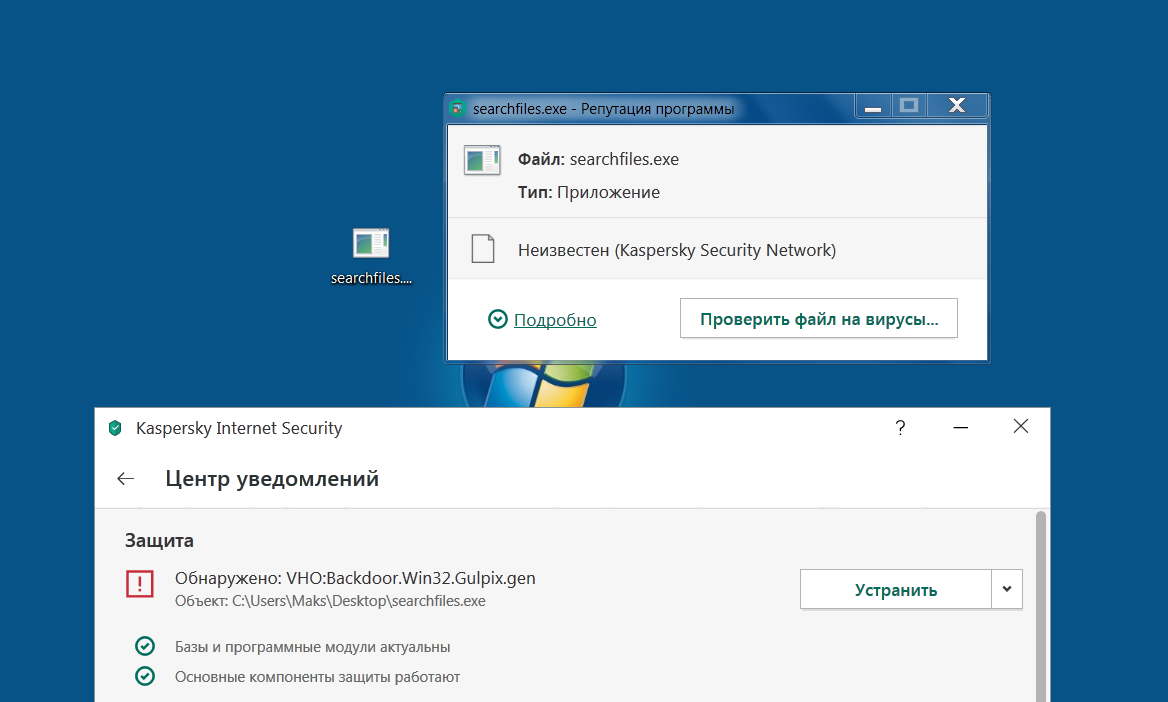Maximize the searchfiles.exe reputation window
1168x702 pixels.
tap(909, 107)
